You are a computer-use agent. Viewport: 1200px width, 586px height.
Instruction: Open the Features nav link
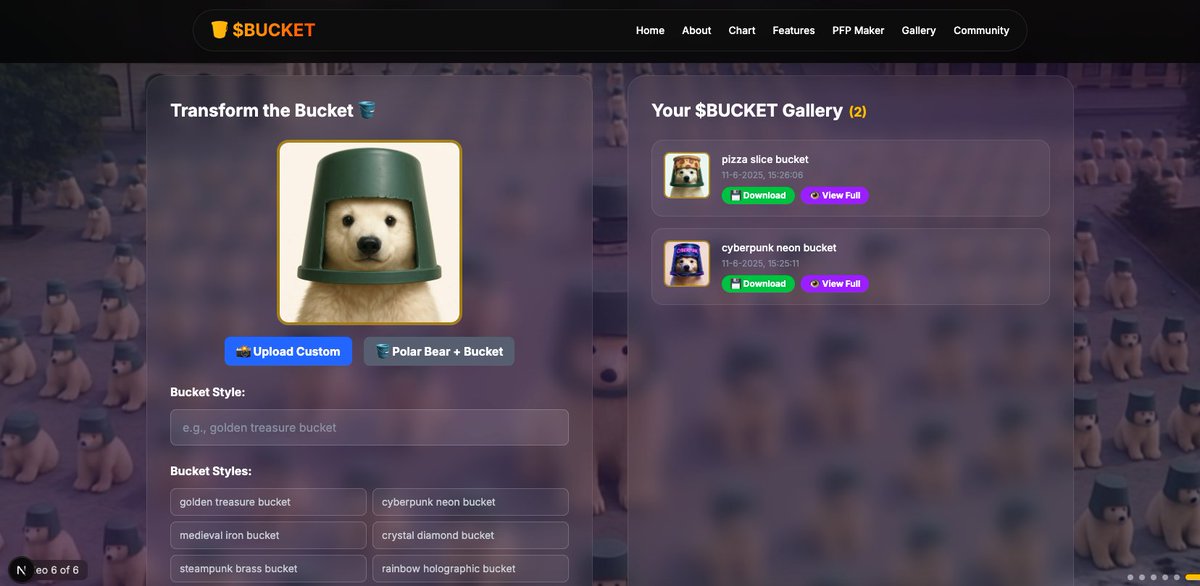click(x=794, y=30)
